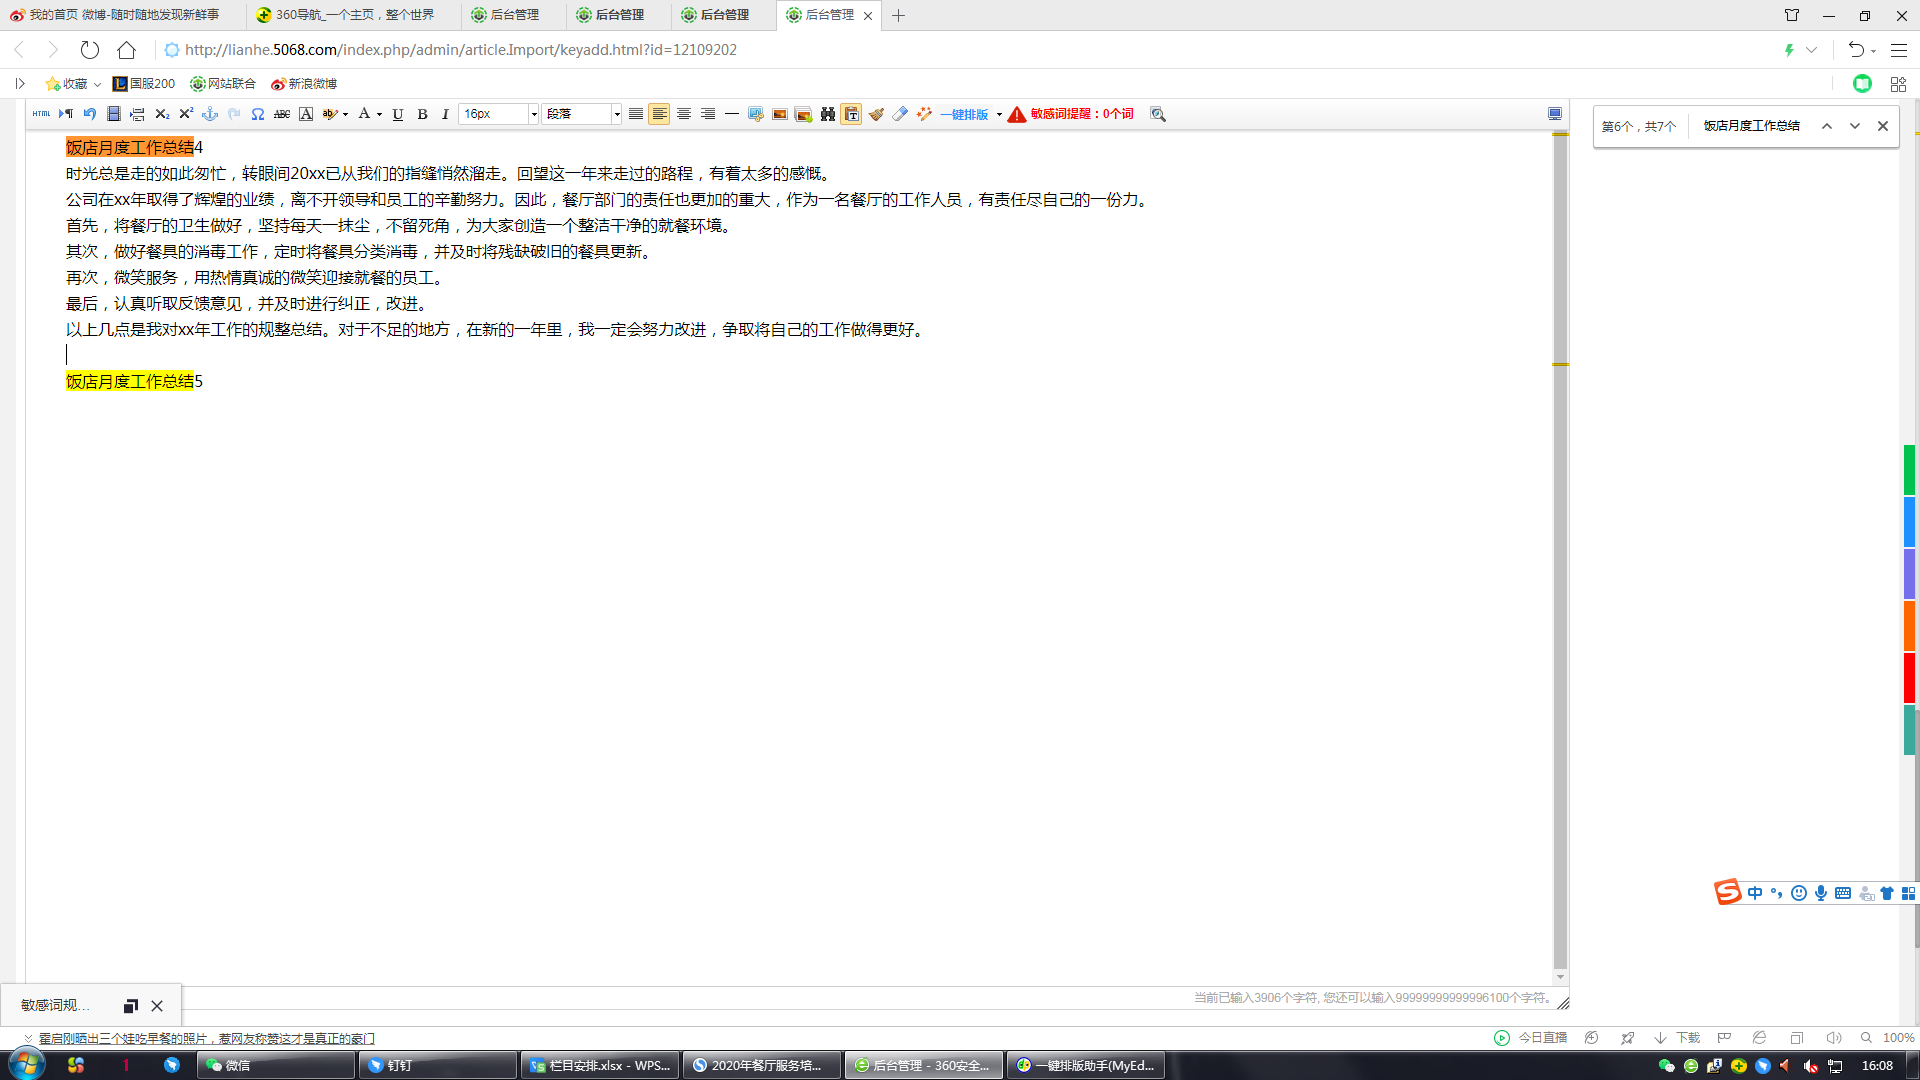Apply subscript formatting
Viewport: 1920px width, 1080px height.
point(162,114)
